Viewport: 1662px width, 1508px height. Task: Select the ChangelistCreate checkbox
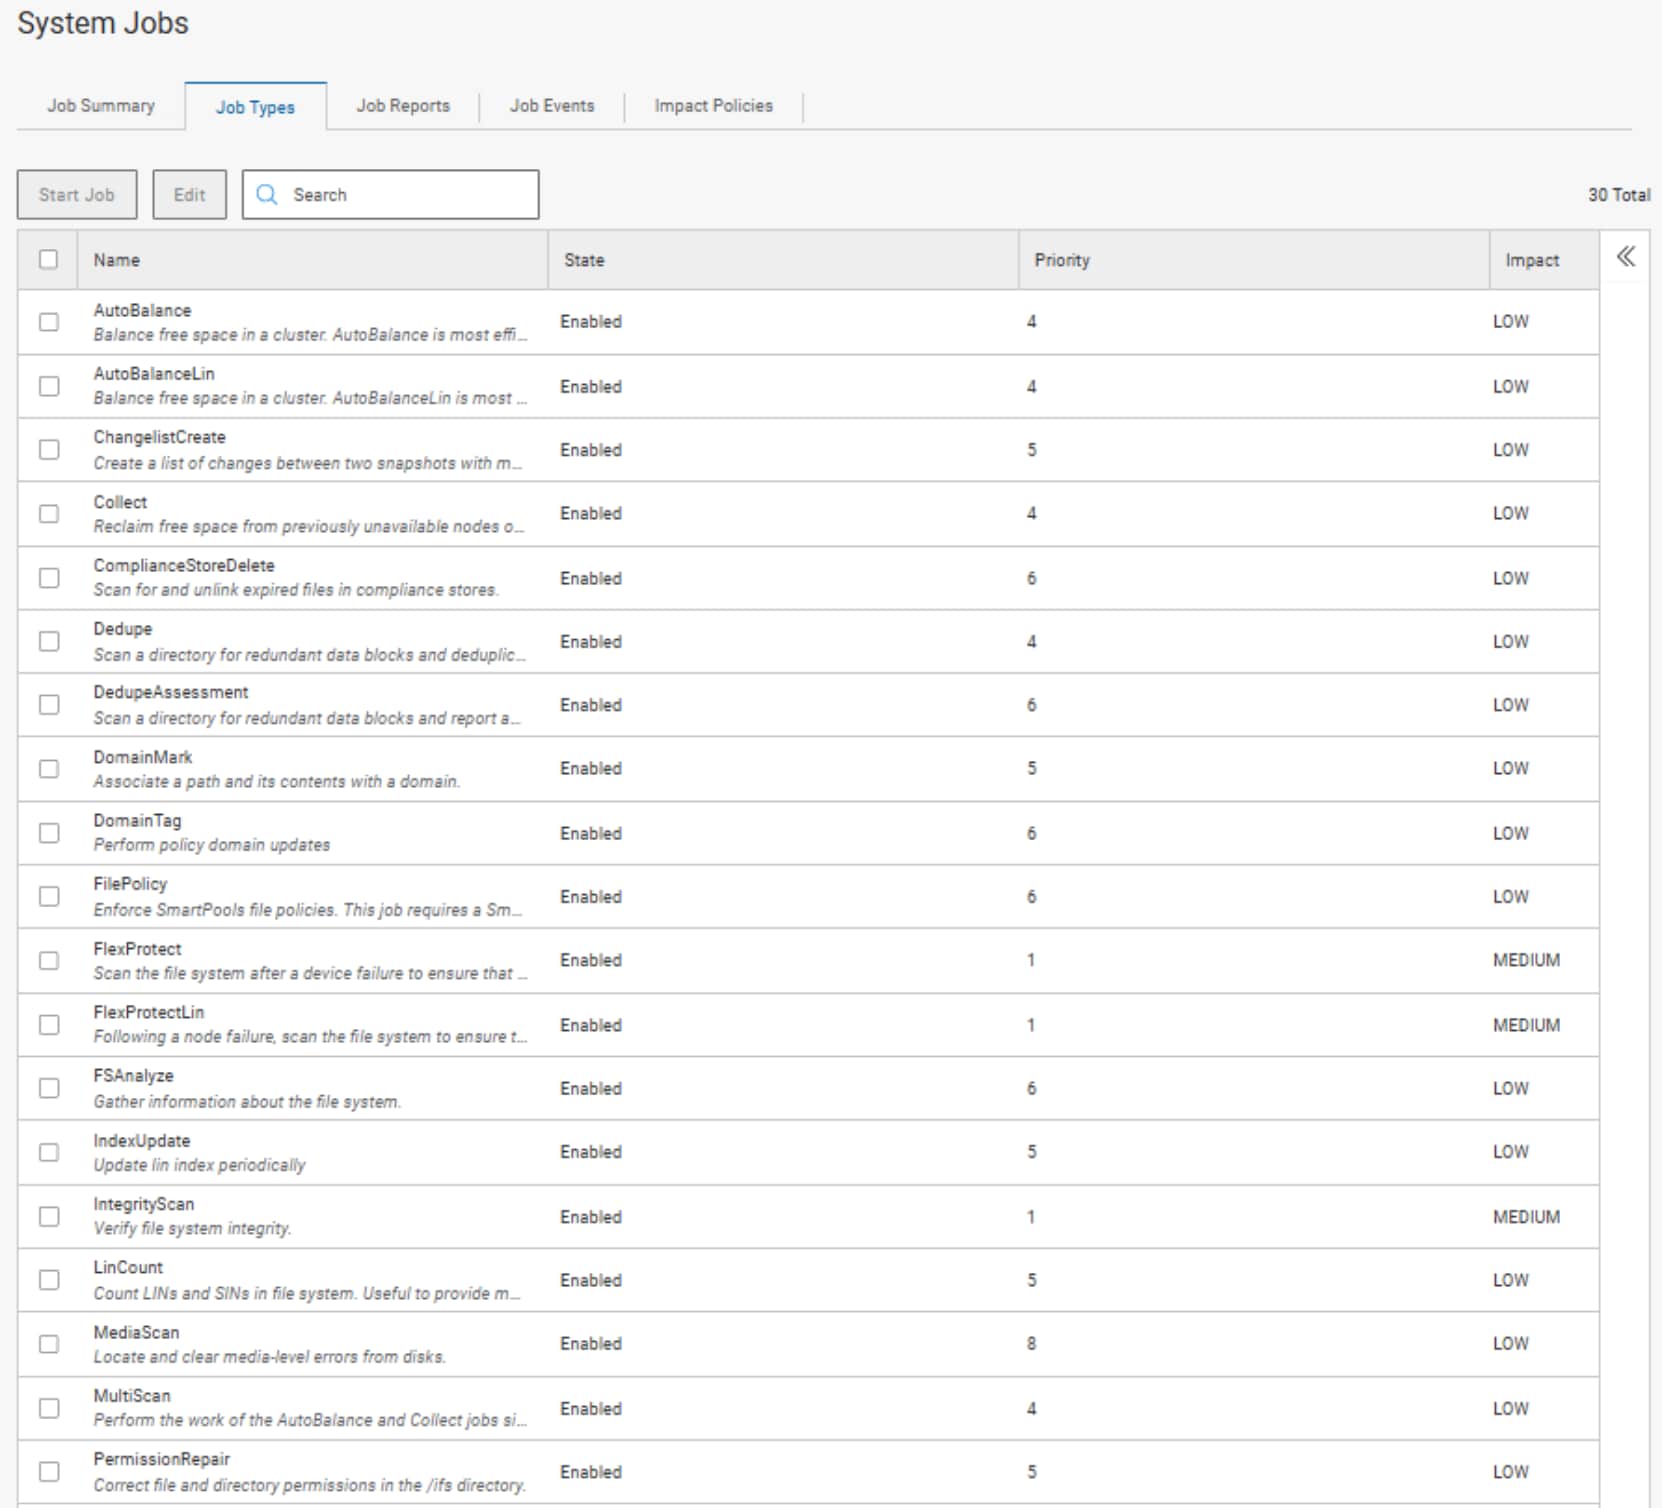[x=48, y=450]
